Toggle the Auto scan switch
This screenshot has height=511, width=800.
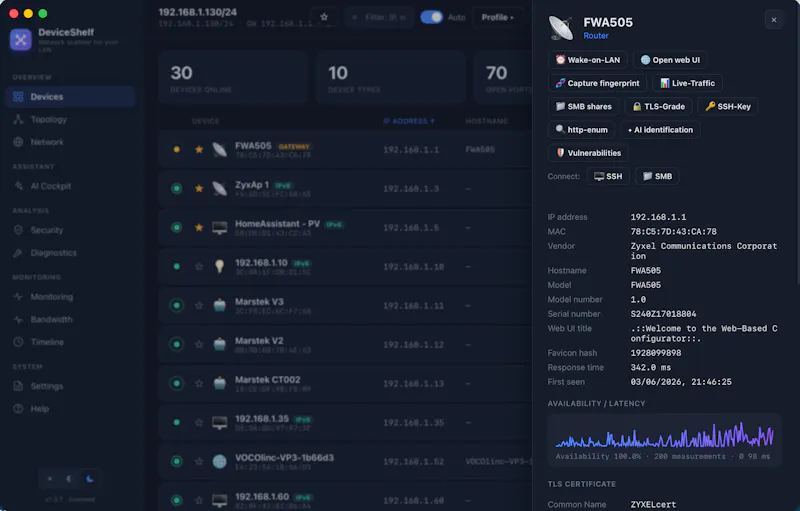click(432, 17)
